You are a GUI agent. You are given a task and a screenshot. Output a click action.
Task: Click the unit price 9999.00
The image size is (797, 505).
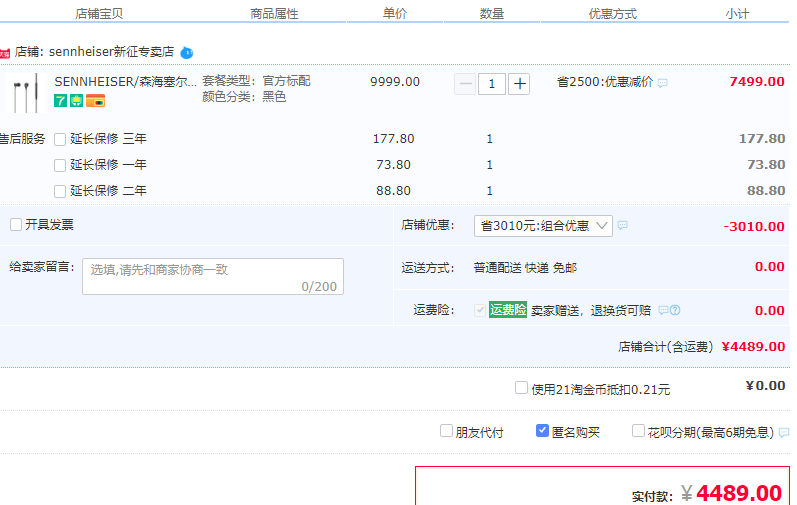(x=395, y=82)
